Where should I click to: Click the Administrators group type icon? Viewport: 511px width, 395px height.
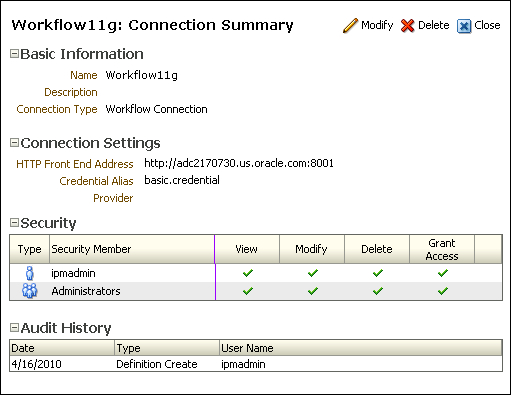click(30, 291)
